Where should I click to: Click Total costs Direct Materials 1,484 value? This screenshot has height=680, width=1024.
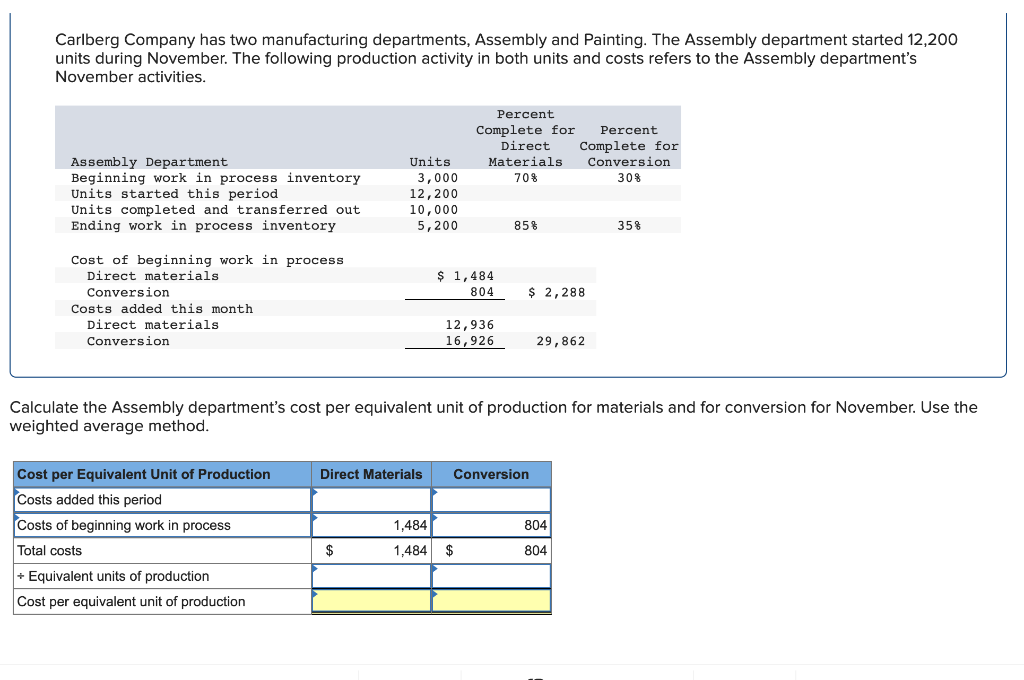410,551
